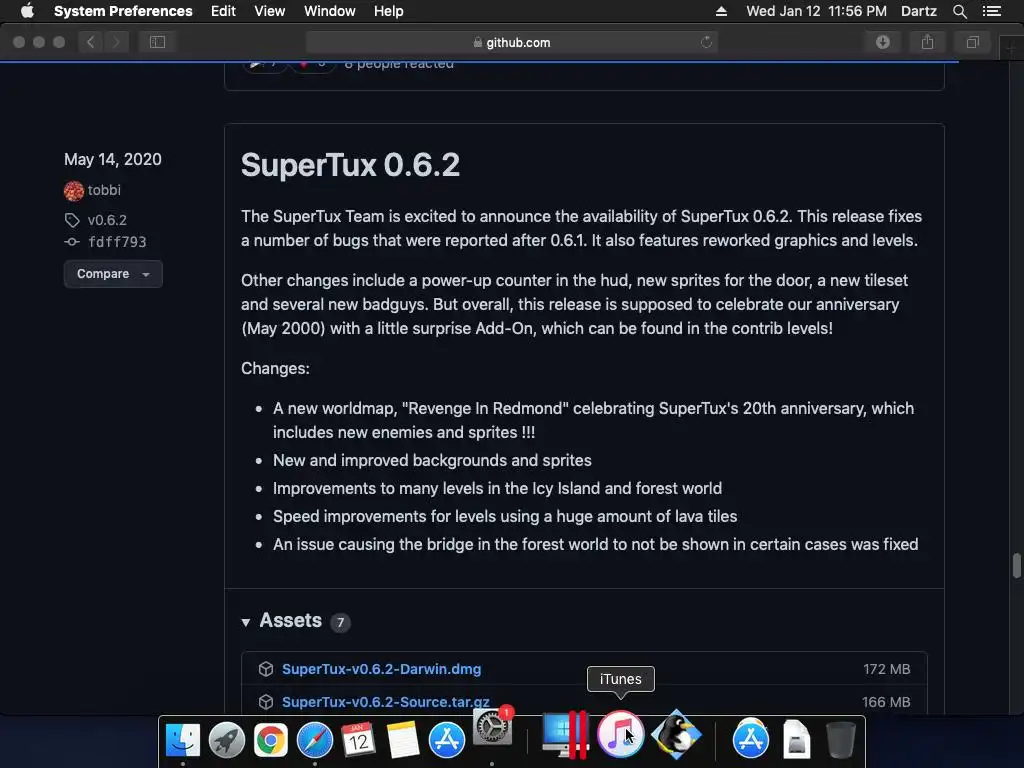Download SuperTux-v0.6.2-Source.tar.gz
The image size is (1024, 768).
[x=386, y=702]
